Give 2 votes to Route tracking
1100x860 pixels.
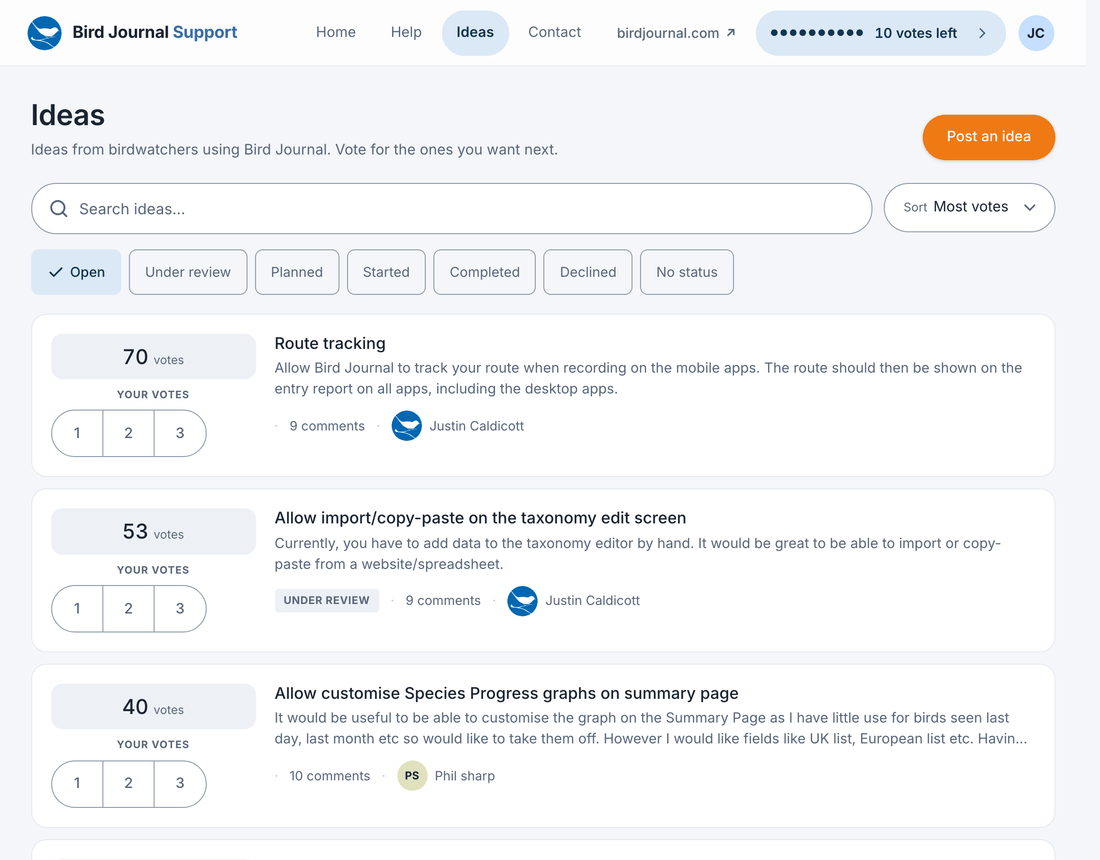pyautogui.click(x=128, y=433)
